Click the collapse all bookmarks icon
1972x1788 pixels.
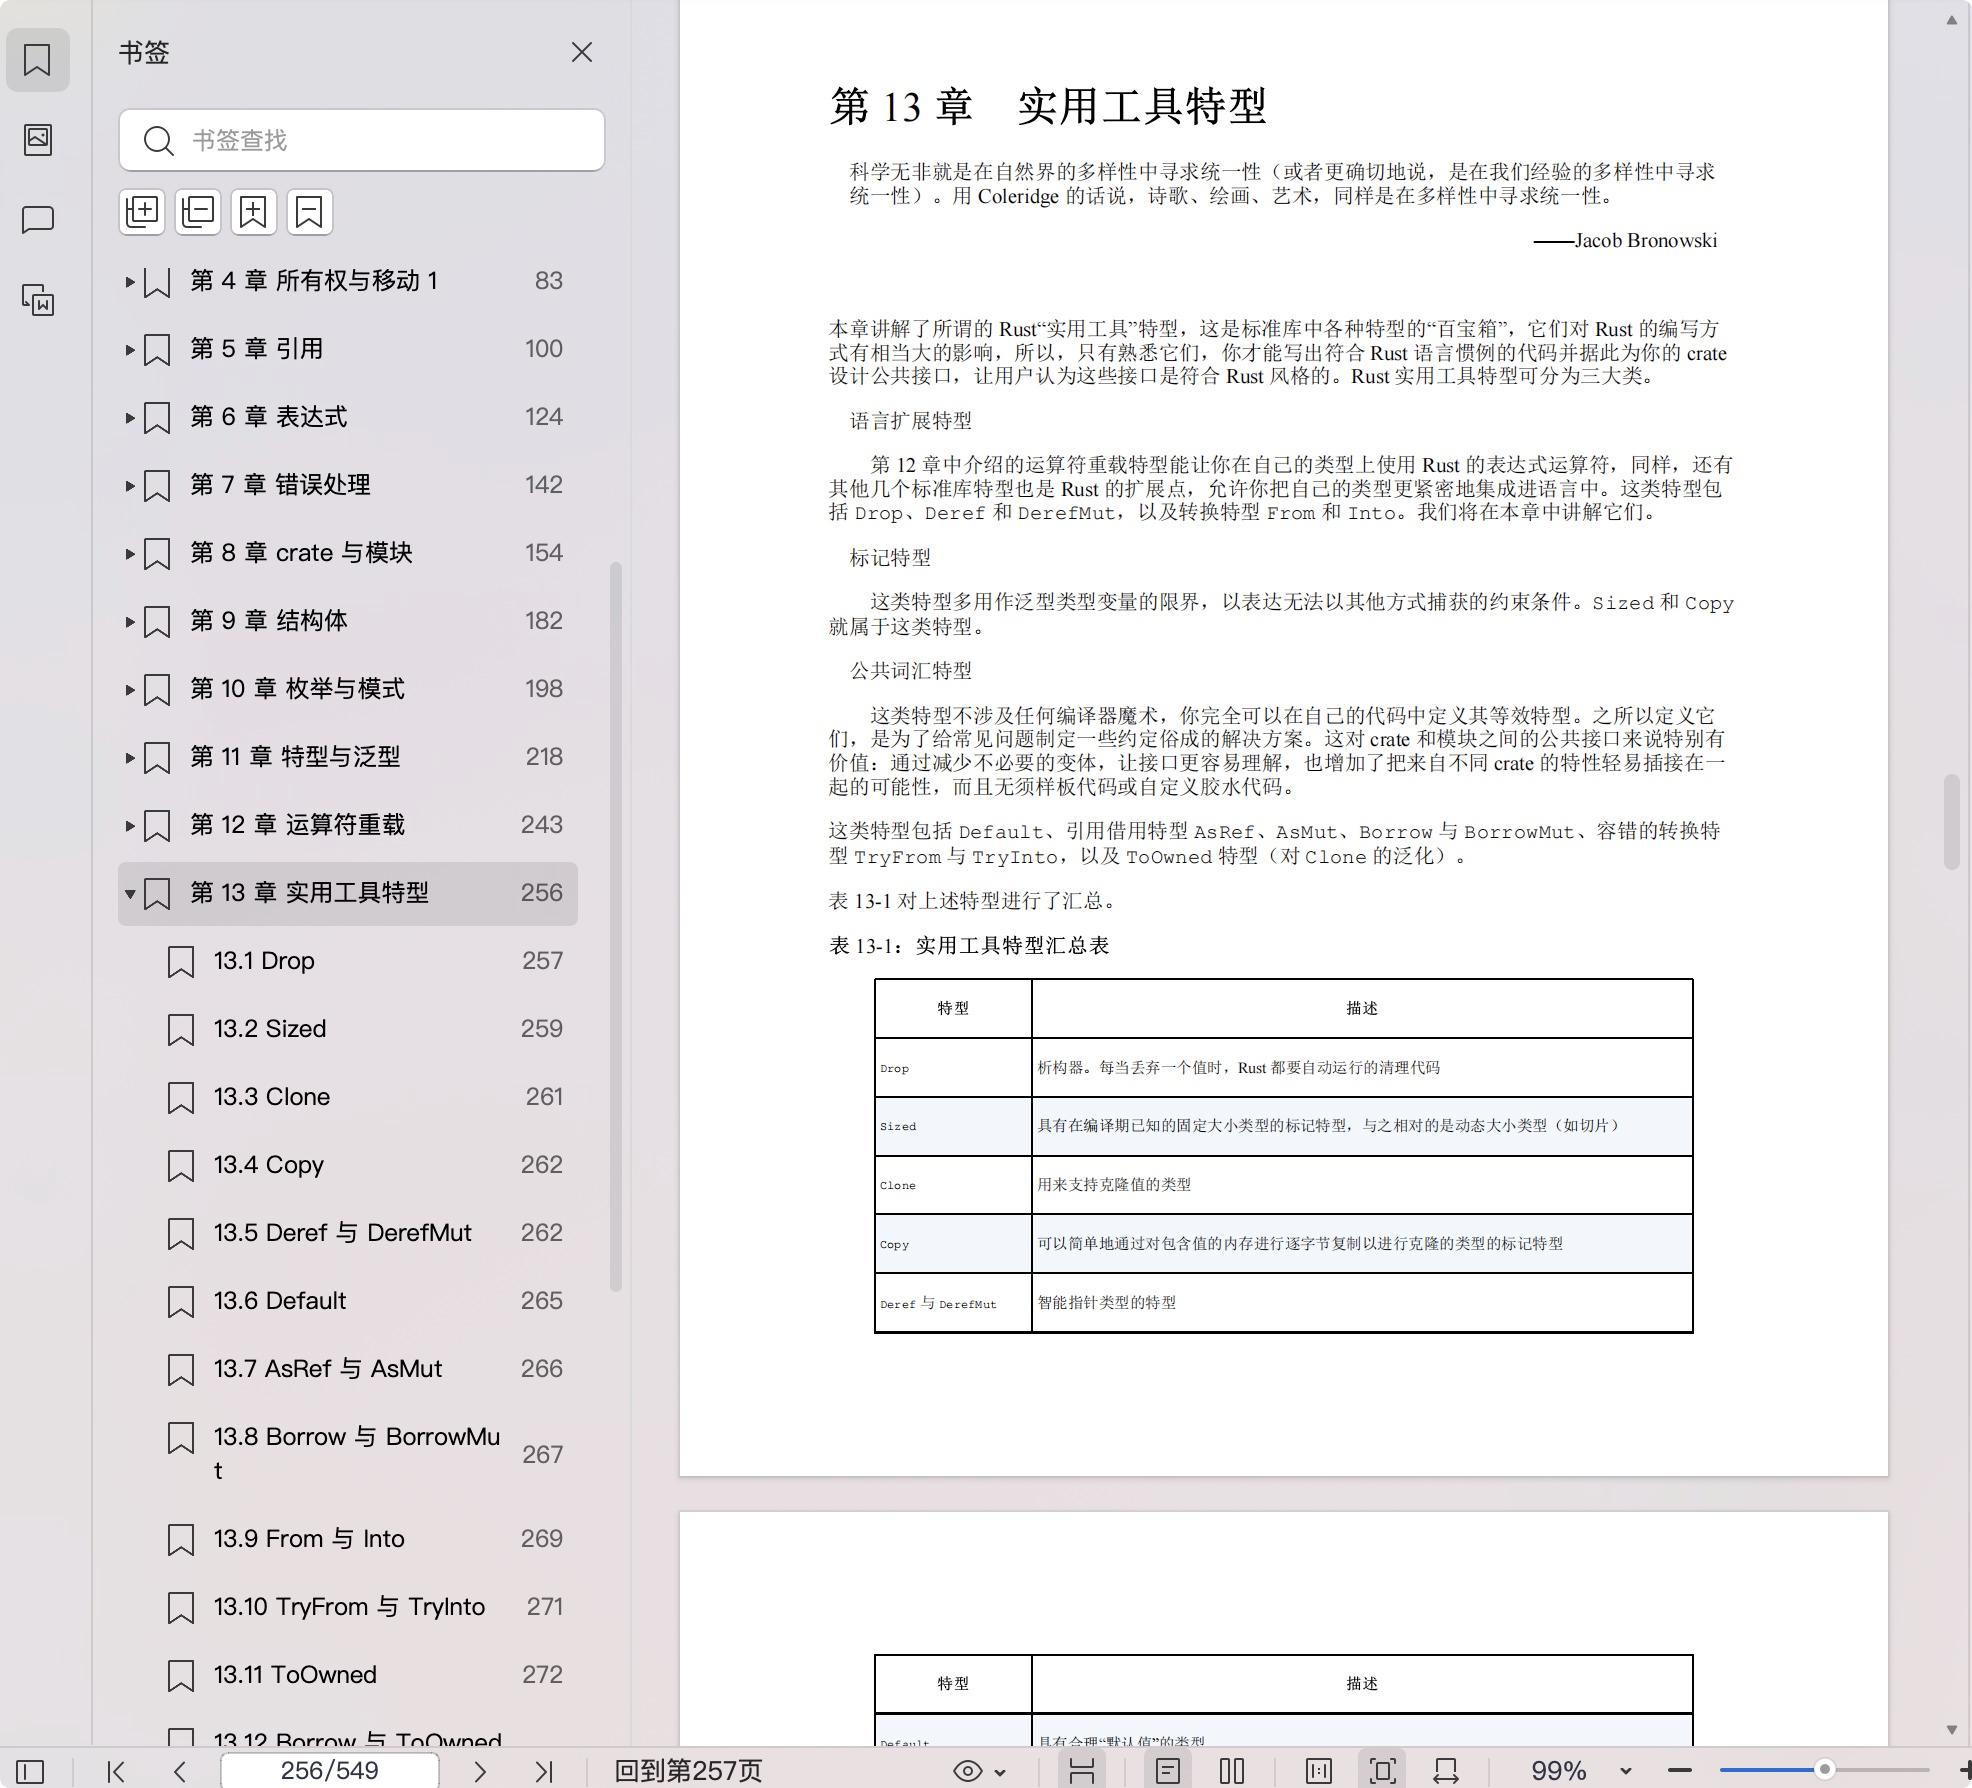(198, 212)
